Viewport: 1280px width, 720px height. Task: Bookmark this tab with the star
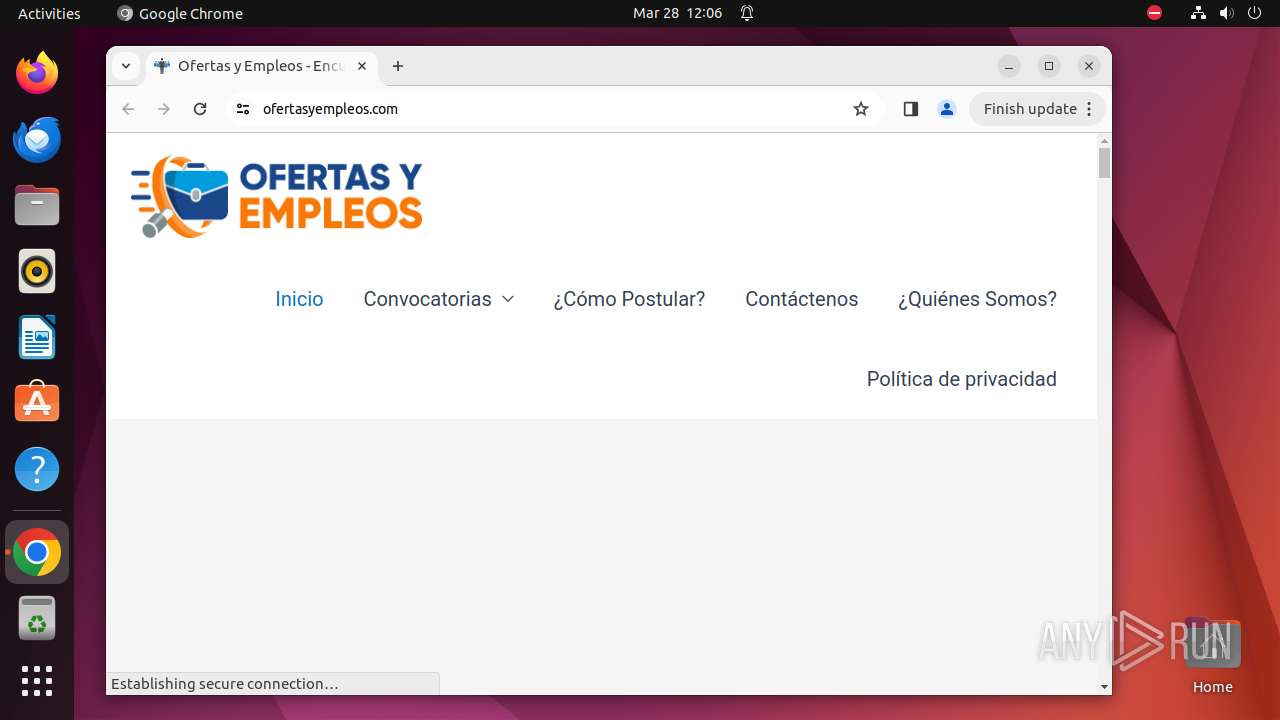click(x=861, y=109)
